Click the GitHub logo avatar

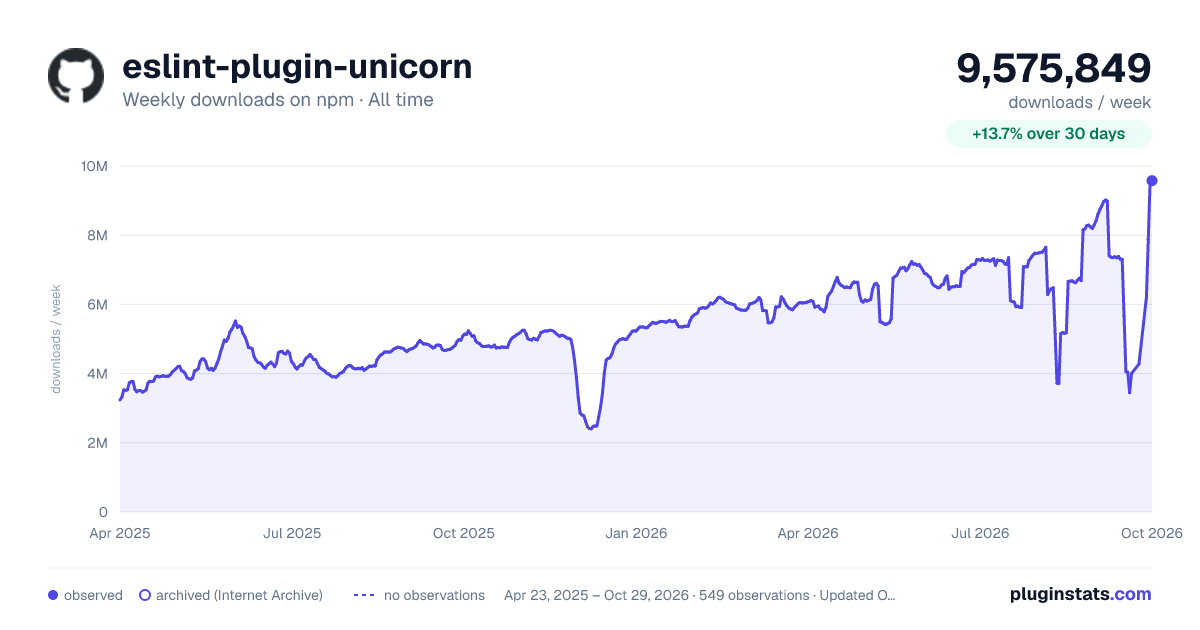point(76,76)
